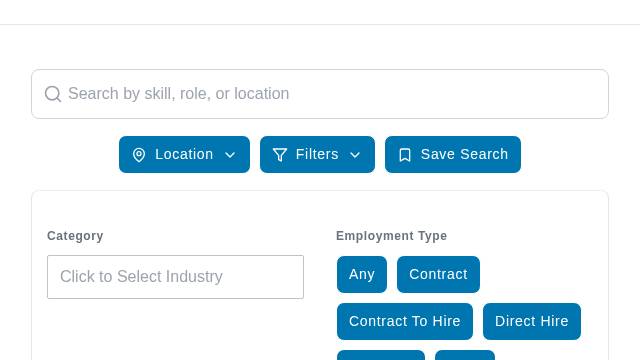Choose the Contract employment type
Screen dimensions: 640x360
pyautogui.click(x=438, y=274)
